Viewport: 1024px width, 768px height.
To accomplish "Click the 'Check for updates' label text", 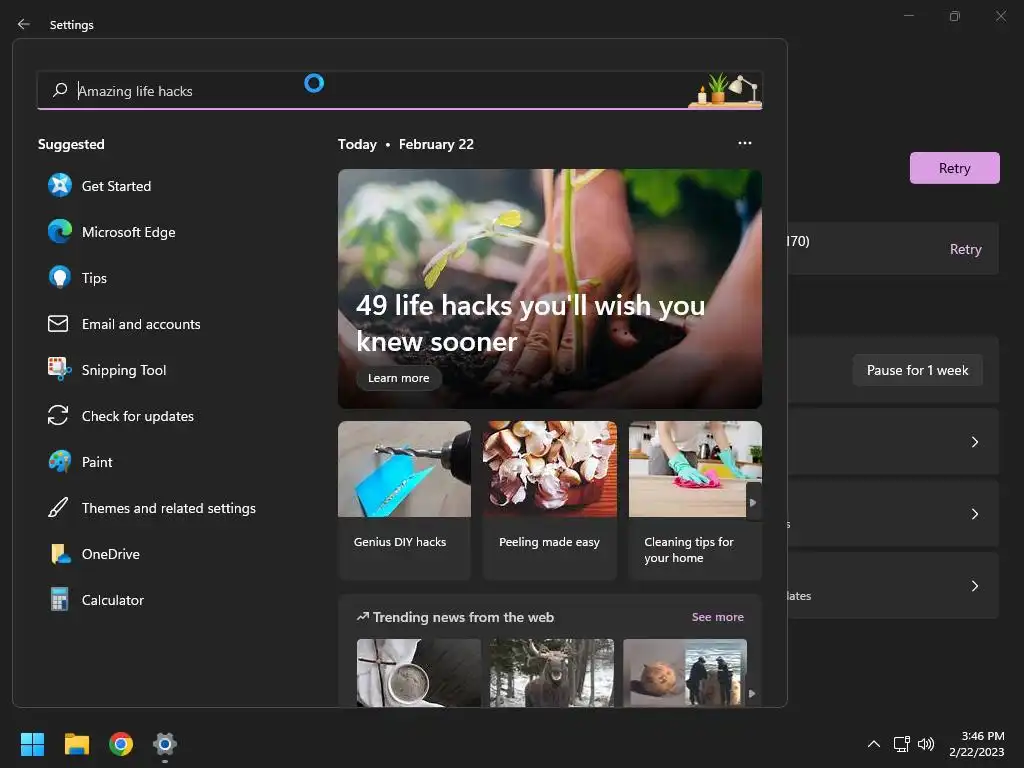I will [x=138, y=416].
